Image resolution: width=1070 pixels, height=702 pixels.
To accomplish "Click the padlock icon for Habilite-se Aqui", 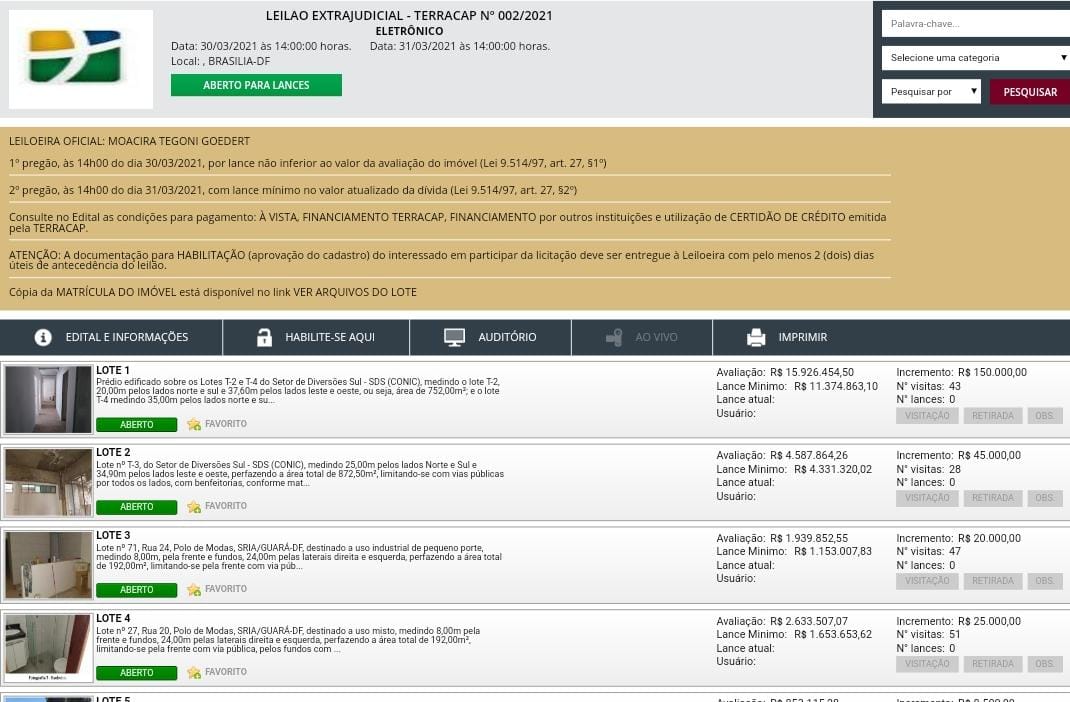I will (x=264, y=337).
